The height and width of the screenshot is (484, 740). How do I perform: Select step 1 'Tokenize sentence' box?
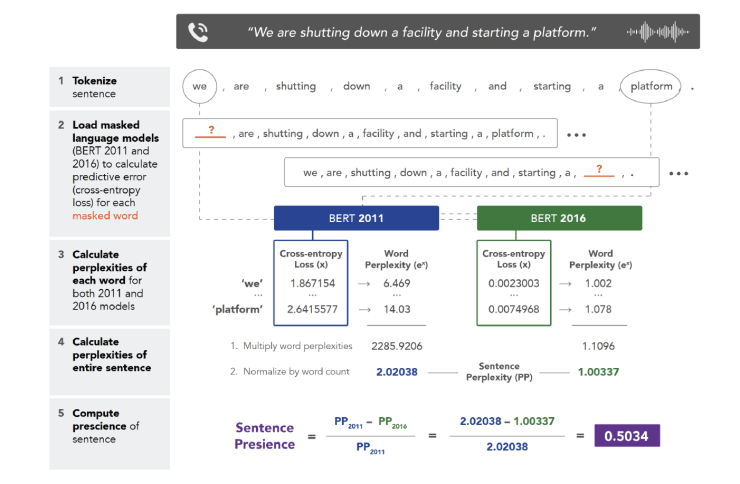109,87
